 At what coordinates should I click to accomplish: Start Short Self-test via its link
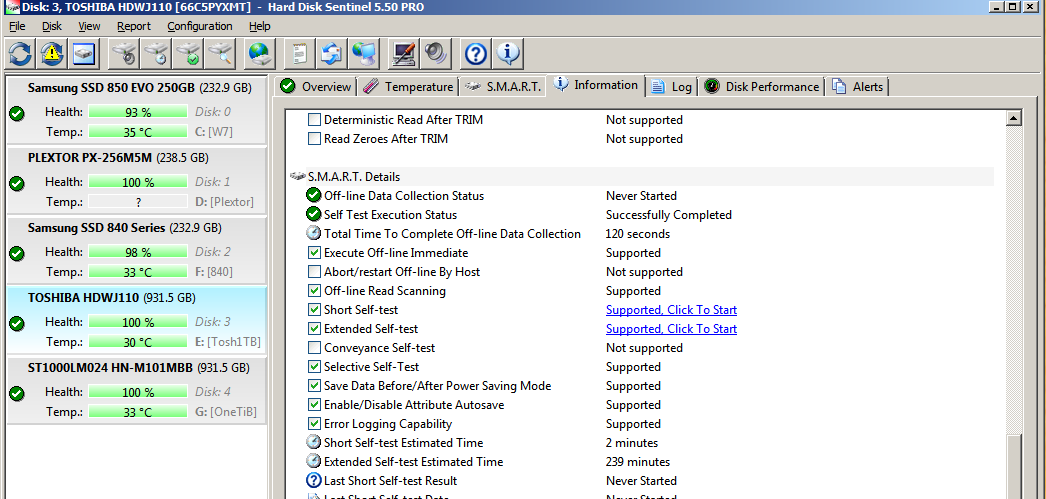(671, 310)
